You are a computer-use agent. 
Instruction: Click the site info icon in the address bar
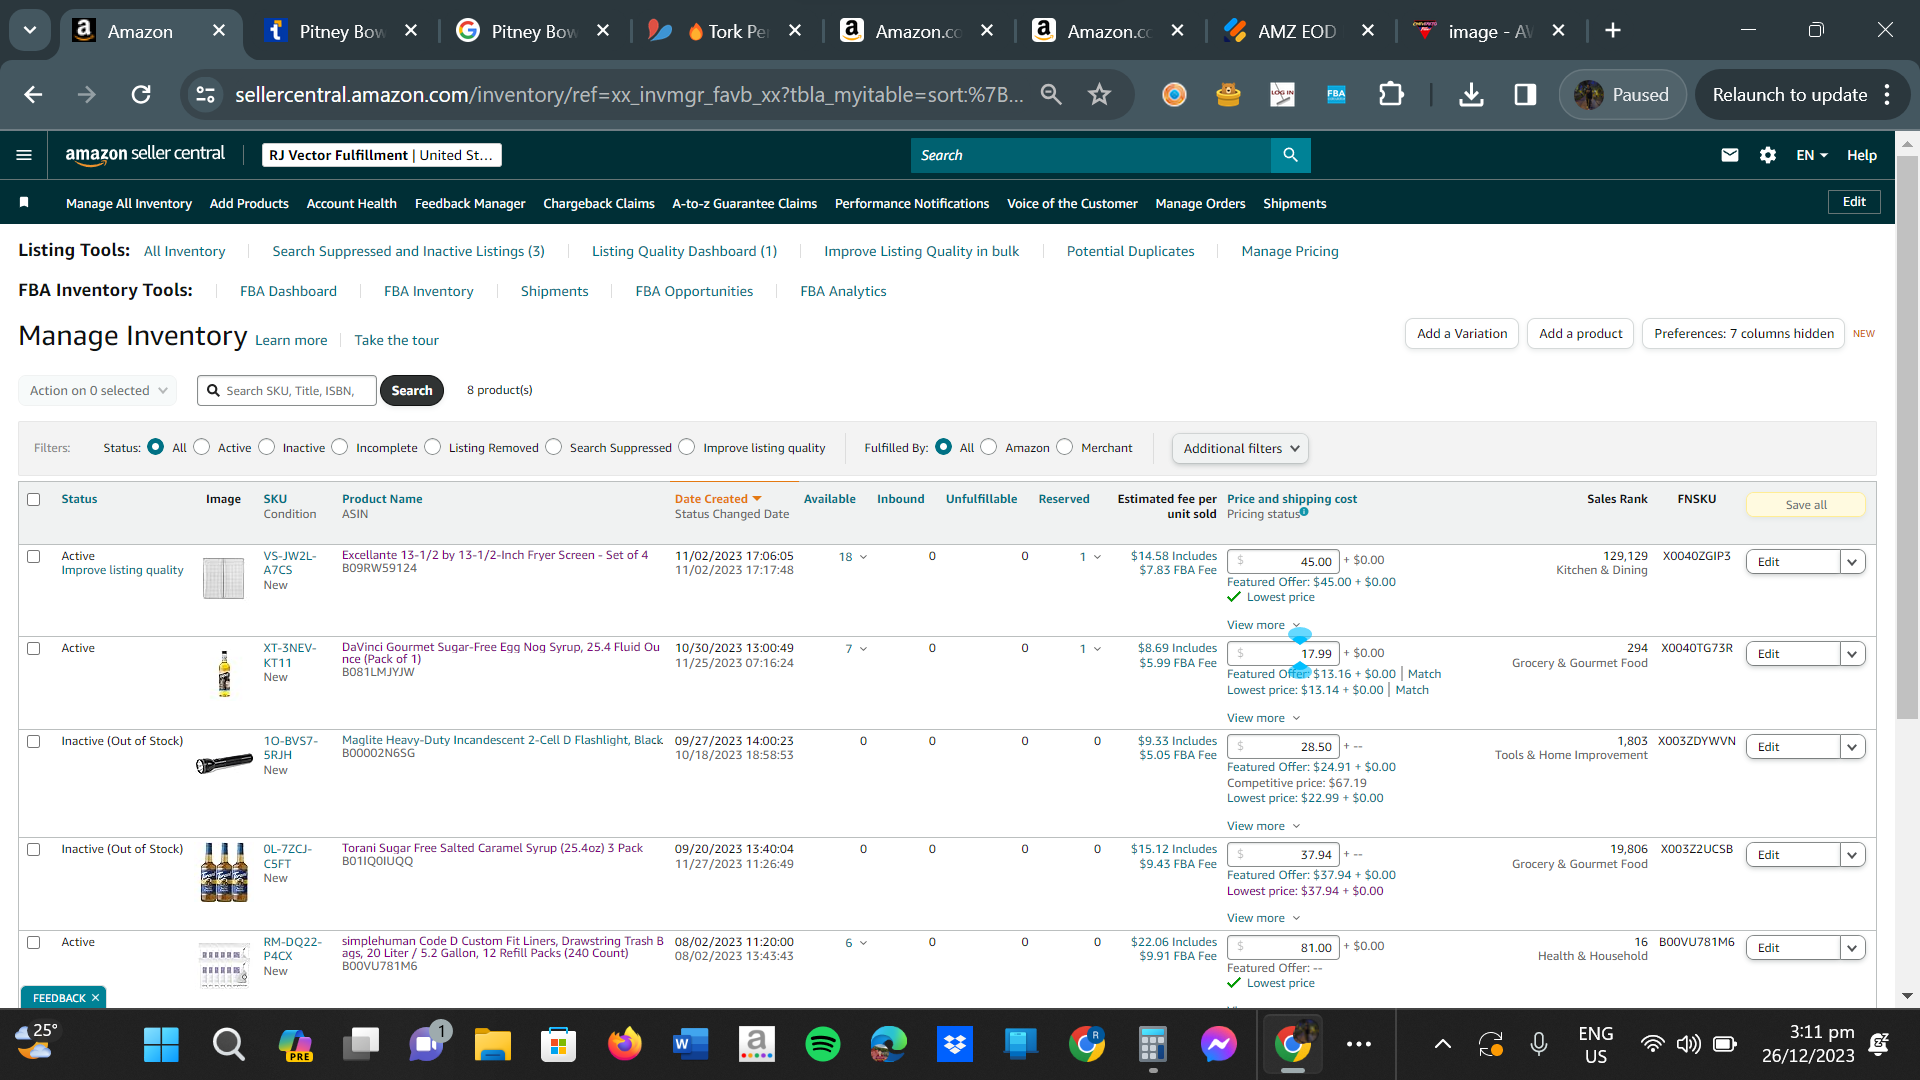[x=205, y=95]
